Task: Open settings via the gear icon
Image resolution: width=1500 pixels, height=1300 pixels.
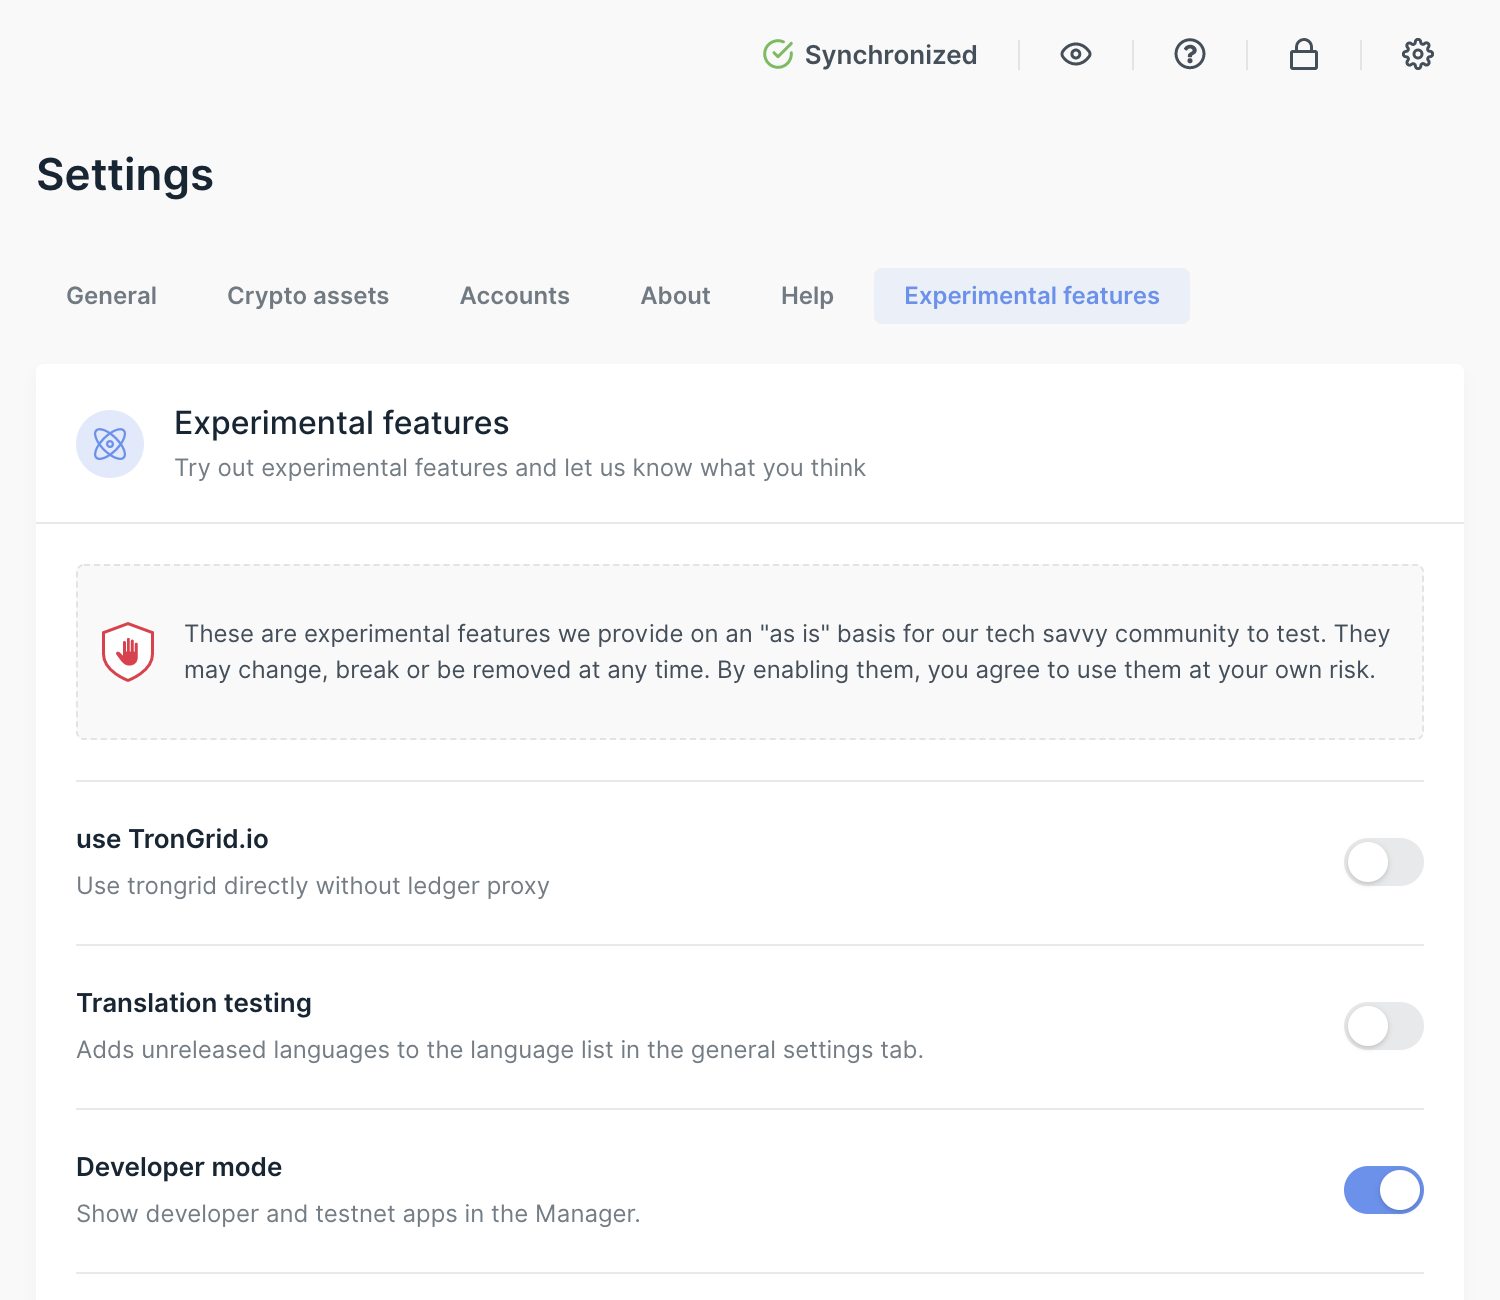Action: 1417,54
